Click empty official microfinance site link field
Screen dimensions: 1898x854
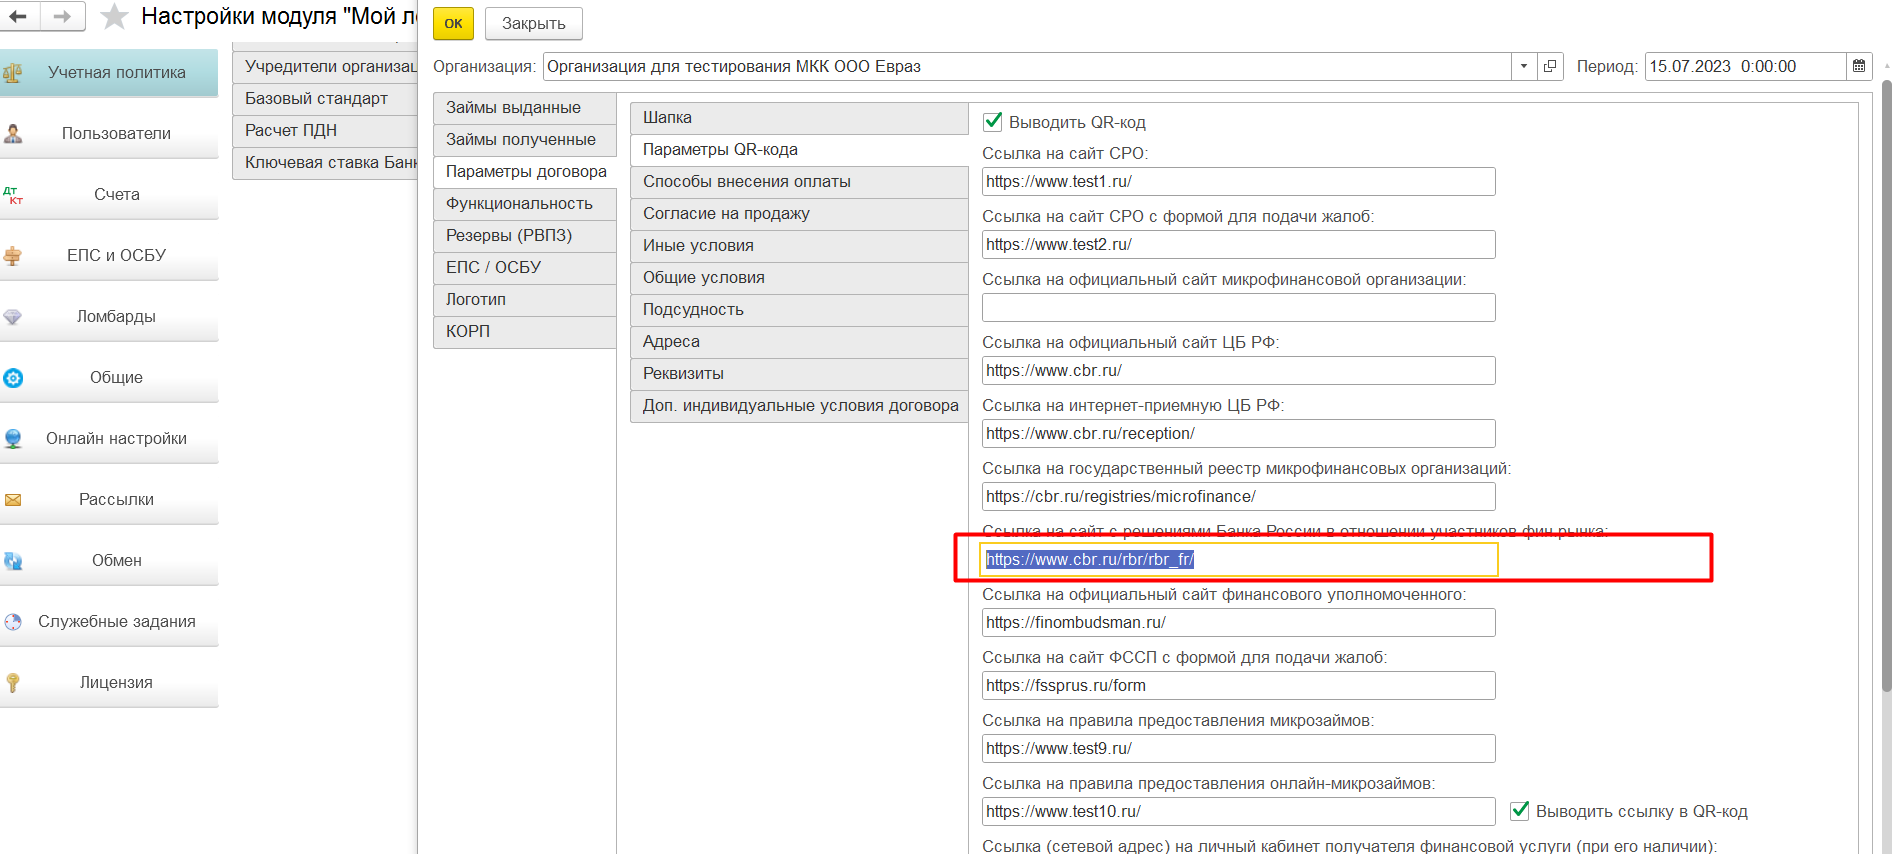[x=1238, y=308]
